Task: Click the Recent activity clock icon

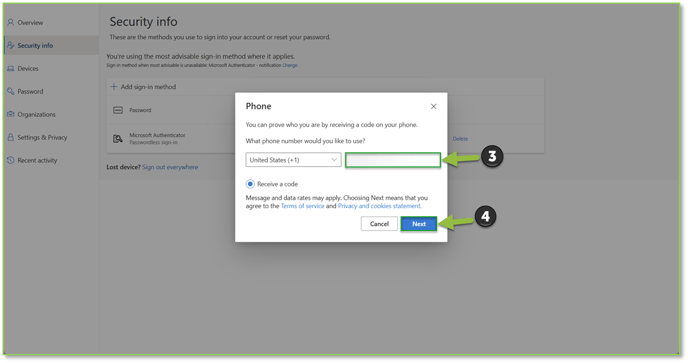Action: tap(11, 160)
